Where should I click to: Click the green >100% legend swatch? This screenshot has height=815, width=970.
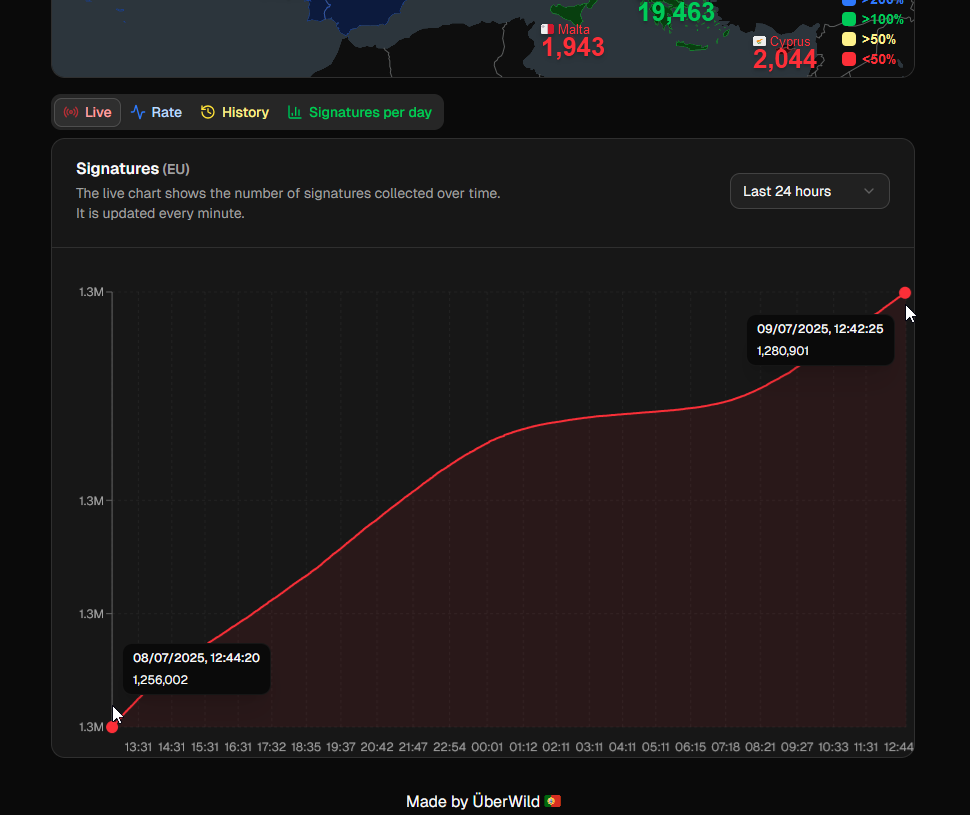(x=849, y=19)
